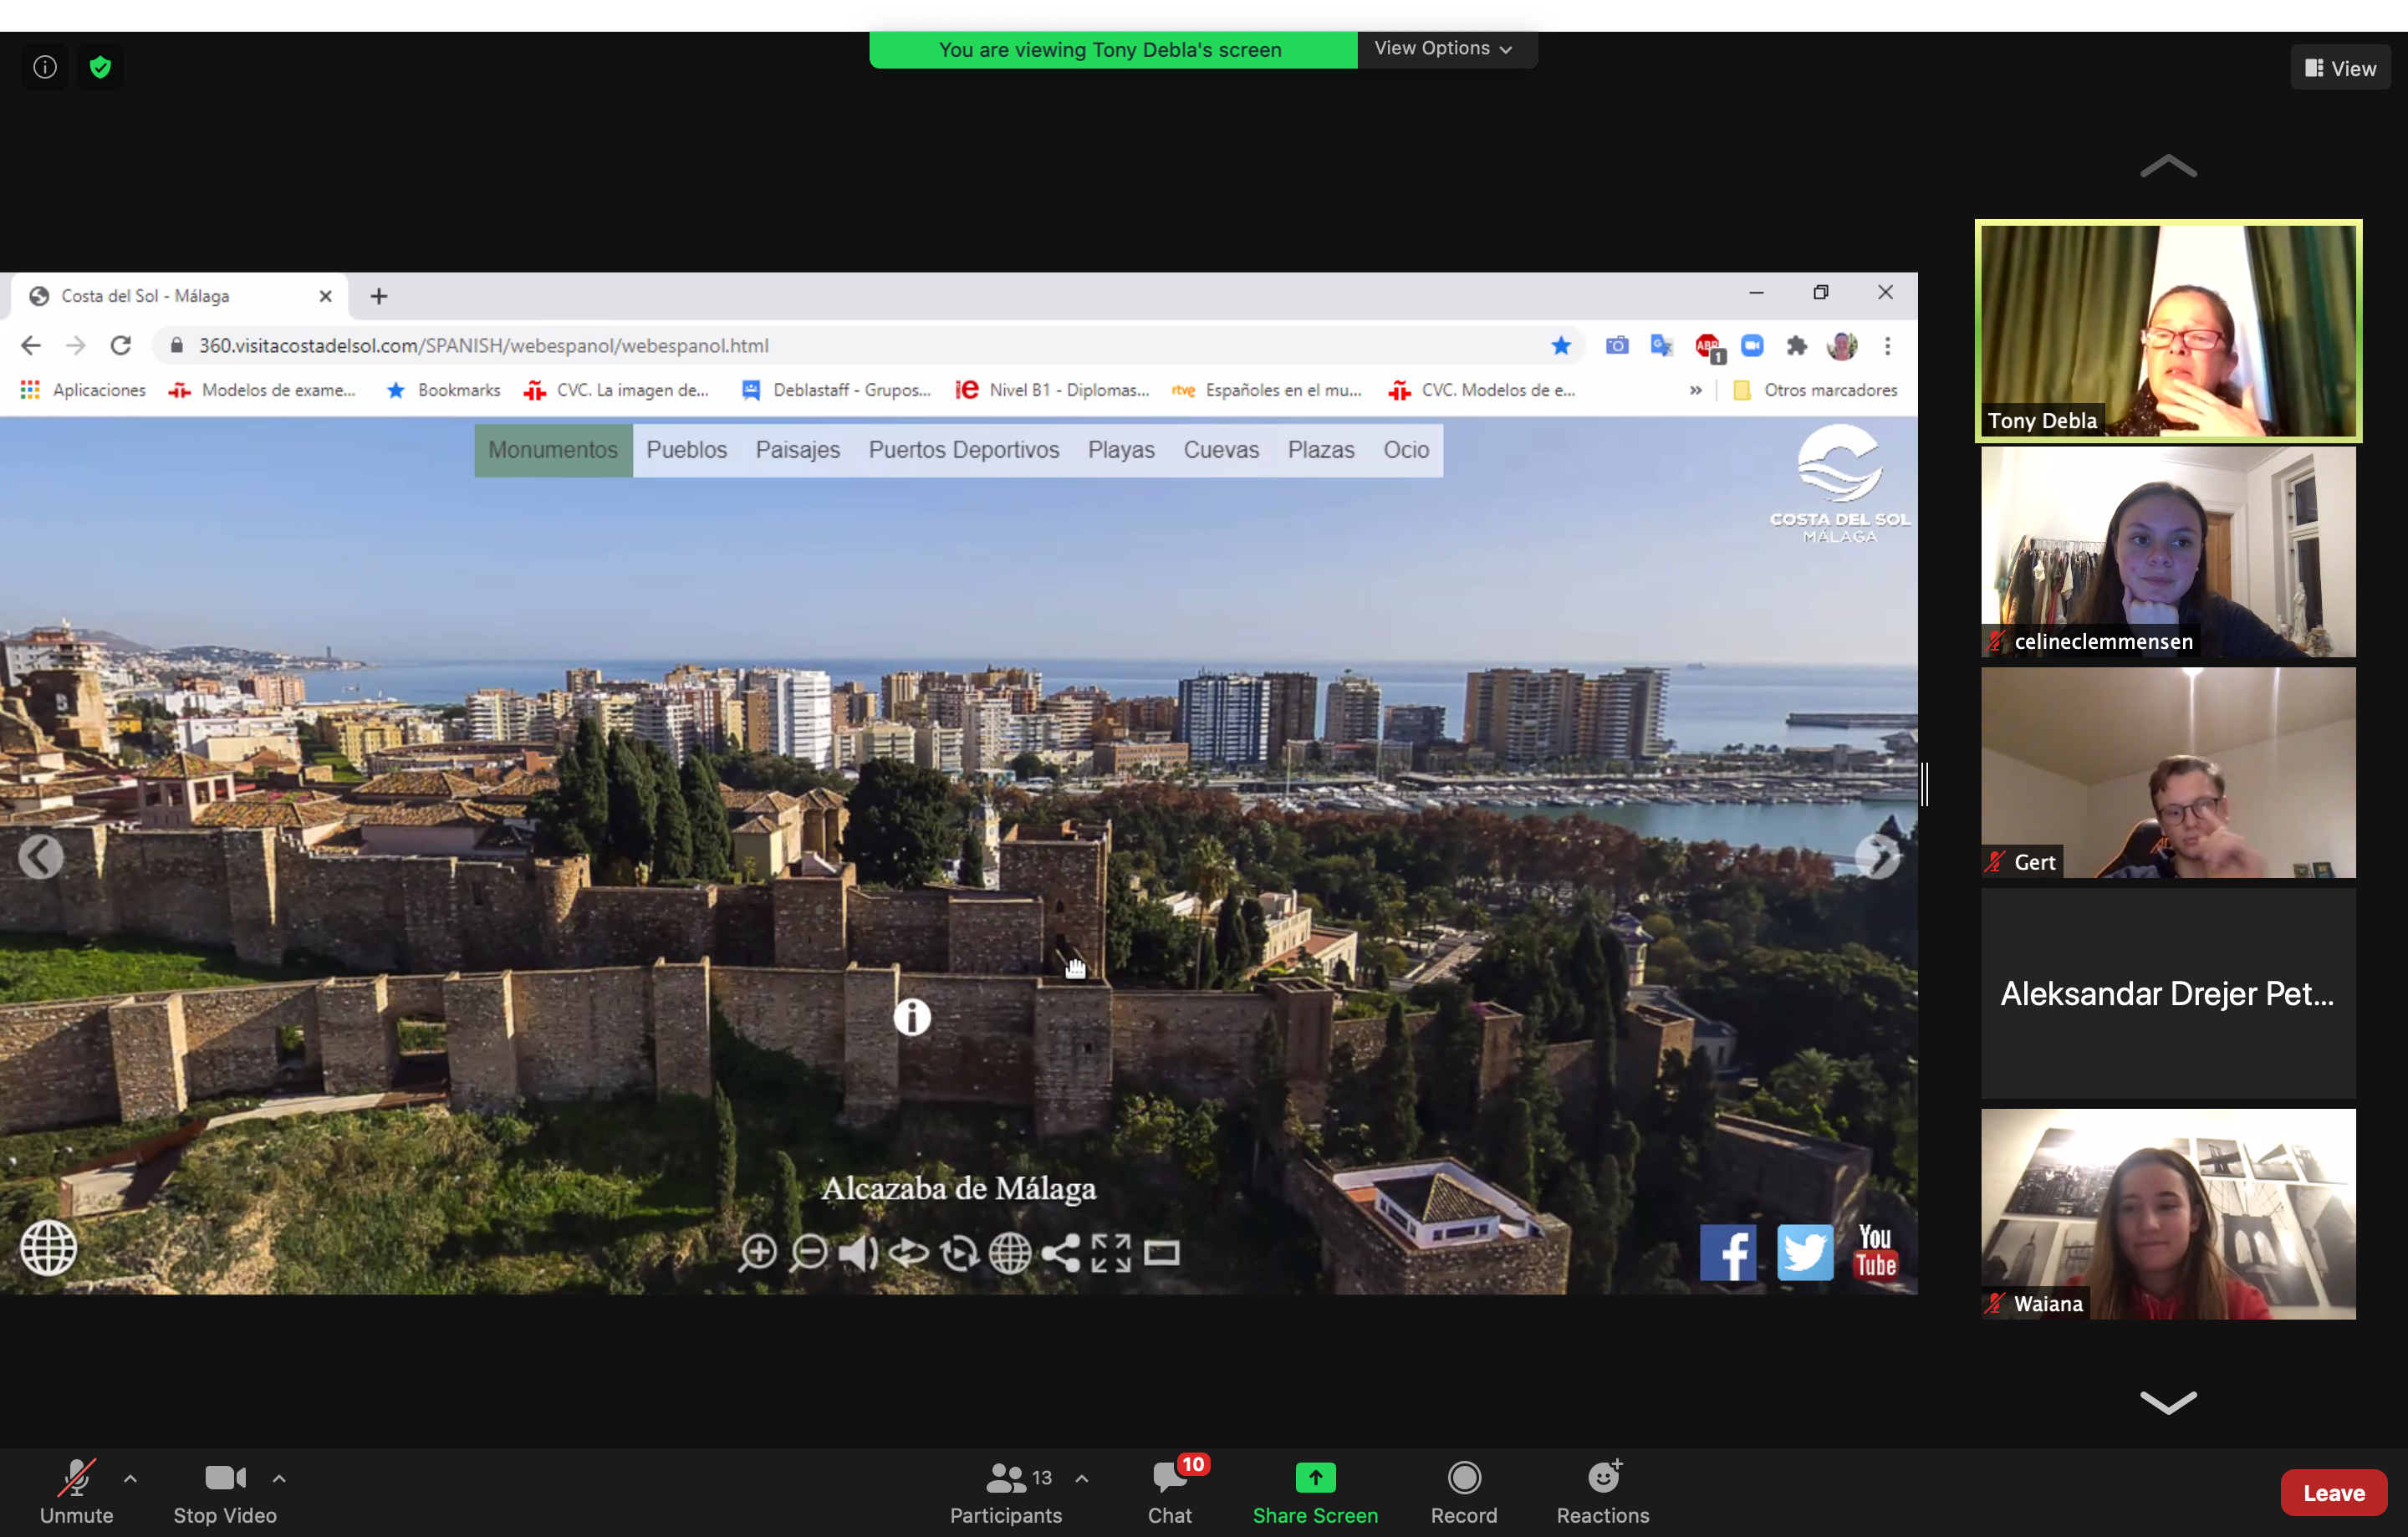
Task: Open the meeting information icon
Action: click(45, 67)
